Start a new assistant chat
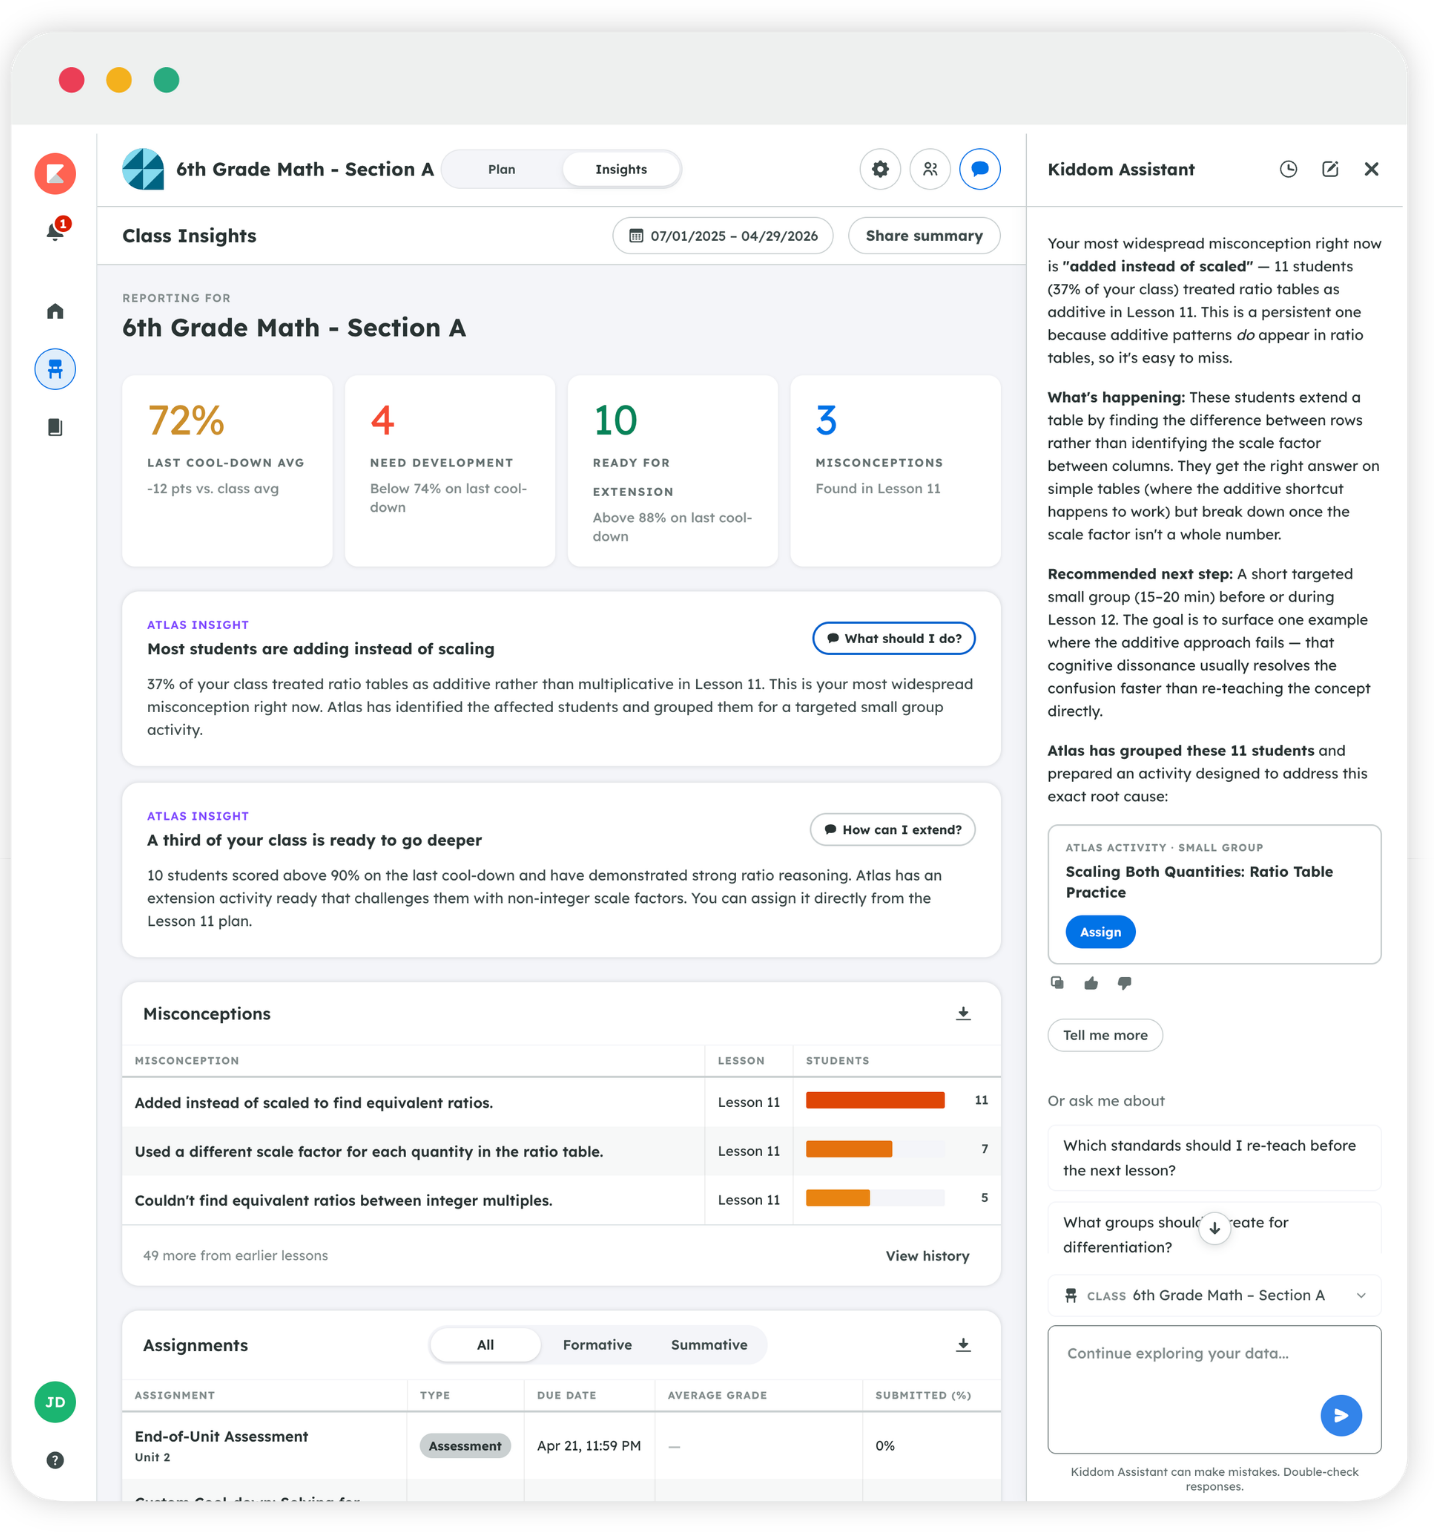The height and width of the screenshot is (1532, 1434). click(1330, 169)
